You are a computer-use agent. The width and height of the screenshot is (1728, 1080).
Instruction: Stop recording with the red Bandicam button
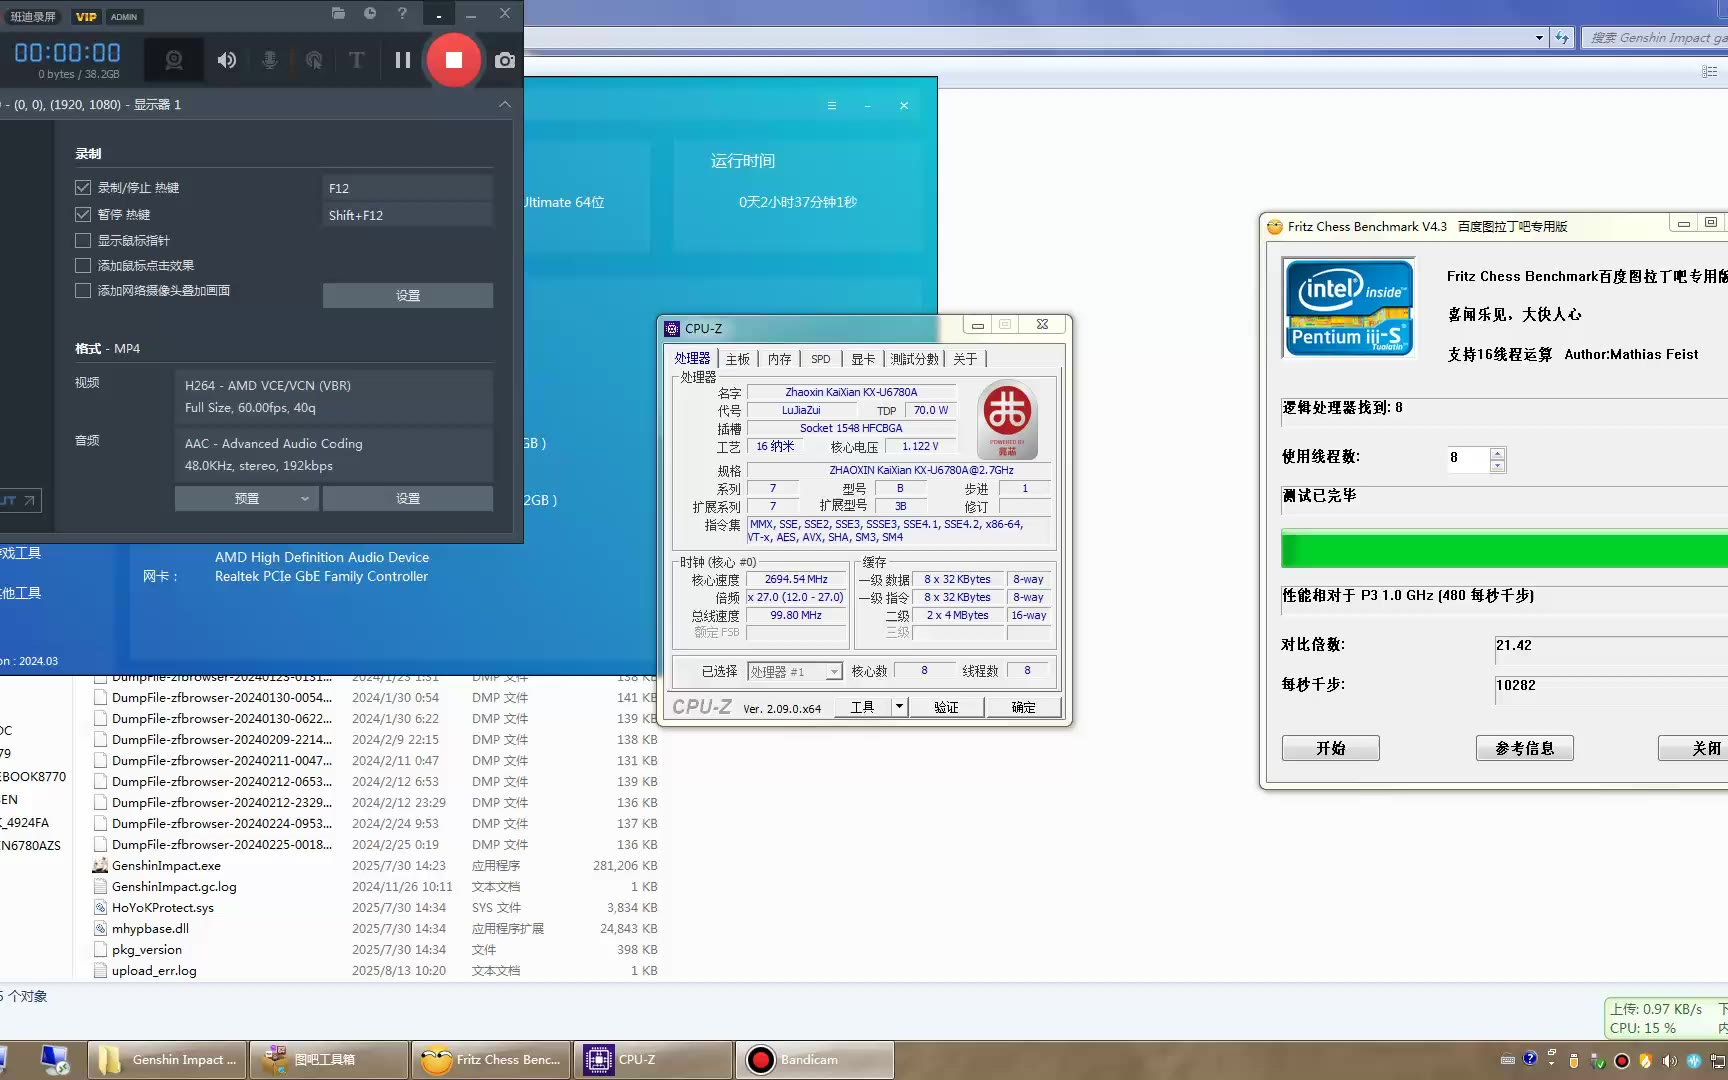tap(454, 60)
